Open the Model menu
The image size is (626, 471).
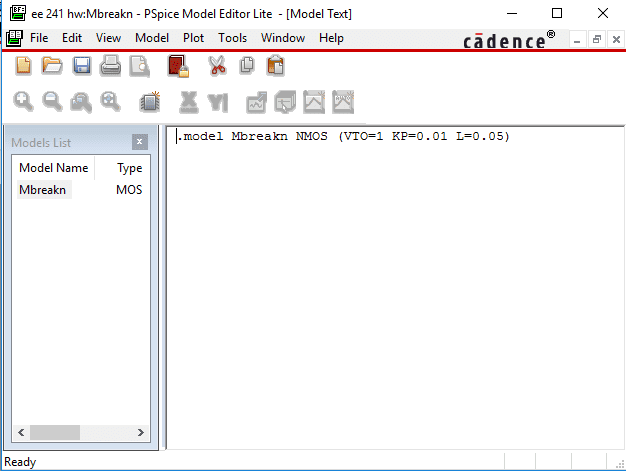coord(152,38)
